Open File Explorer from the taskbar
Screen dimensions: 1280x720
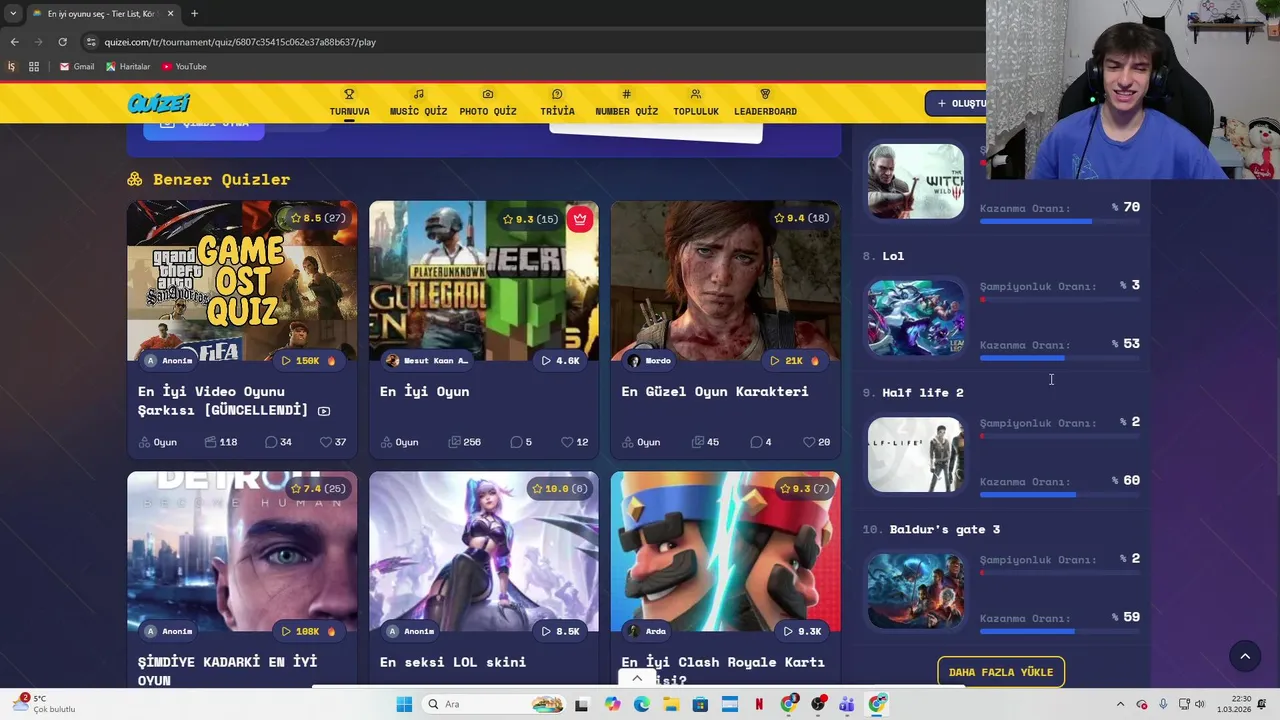coord(671,704)
